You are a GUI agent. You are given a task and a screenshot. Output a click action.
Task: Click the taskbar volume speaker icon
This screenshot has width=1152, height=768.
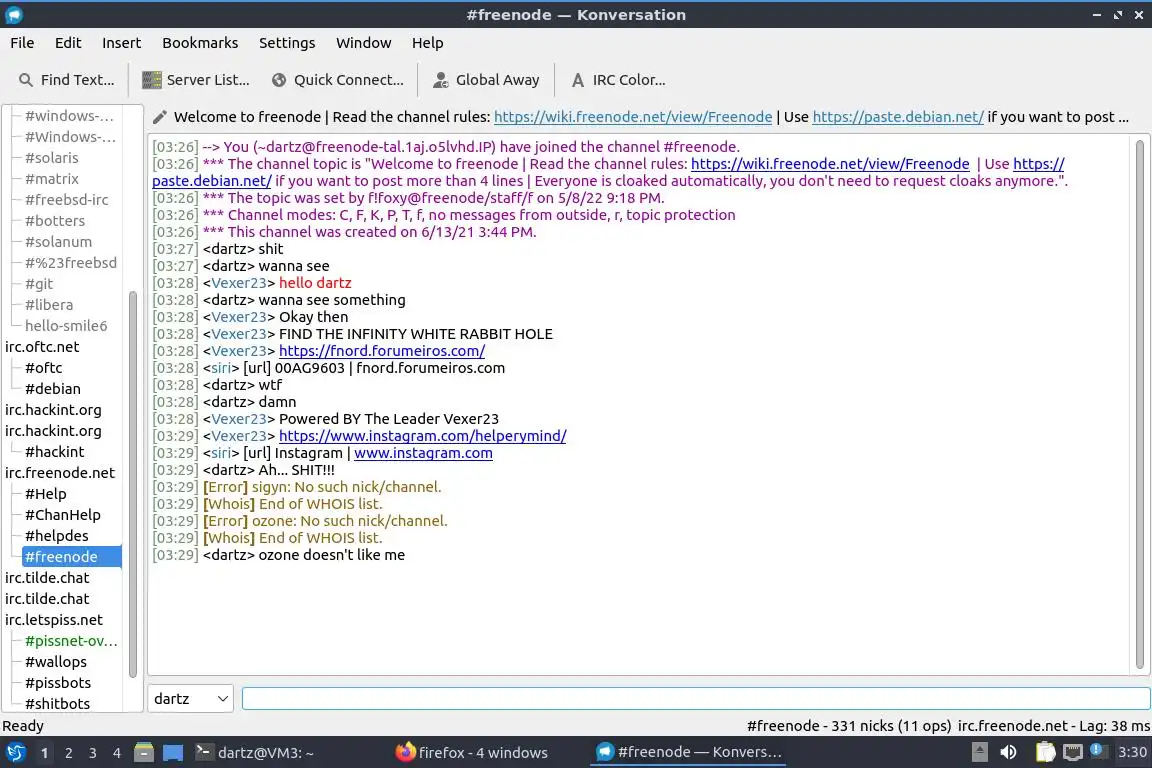(1009, 753)
